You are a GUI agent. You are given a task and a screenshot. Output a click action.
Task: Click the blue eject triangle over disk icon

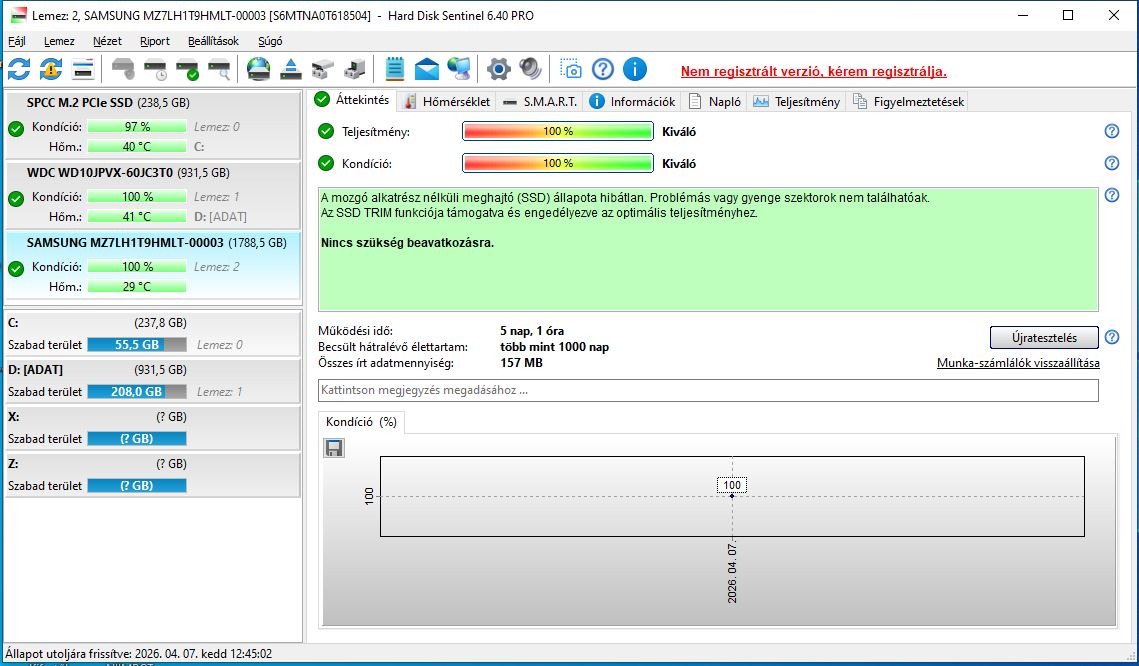tap(291, 70)
